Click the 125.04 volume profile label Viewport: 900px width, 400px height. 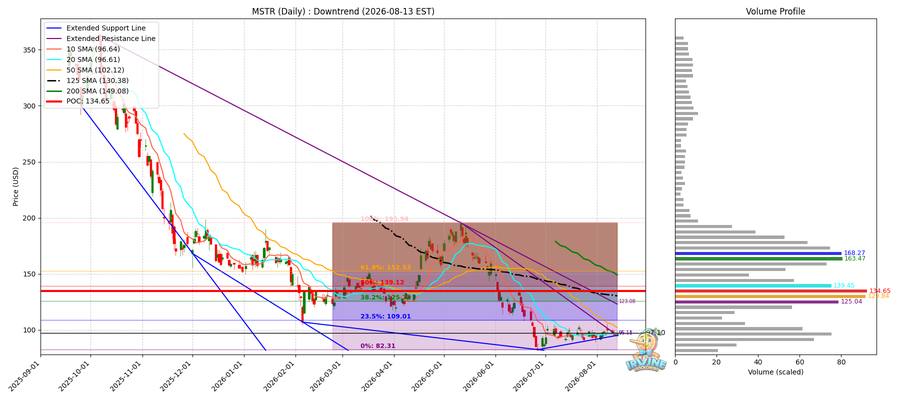pos(851,302)
